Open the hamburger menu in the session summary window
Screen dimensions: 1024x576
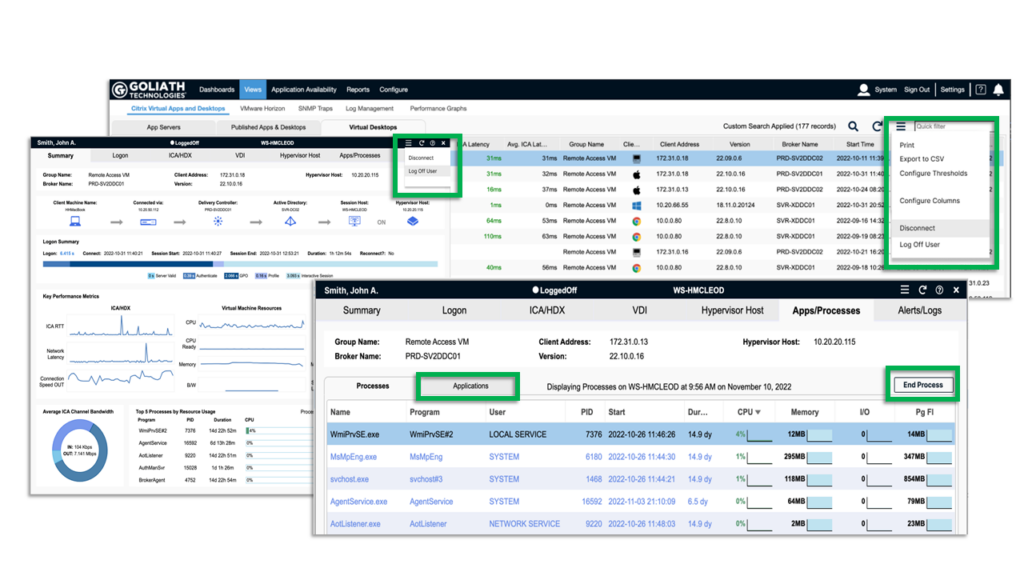click(409, 143)
